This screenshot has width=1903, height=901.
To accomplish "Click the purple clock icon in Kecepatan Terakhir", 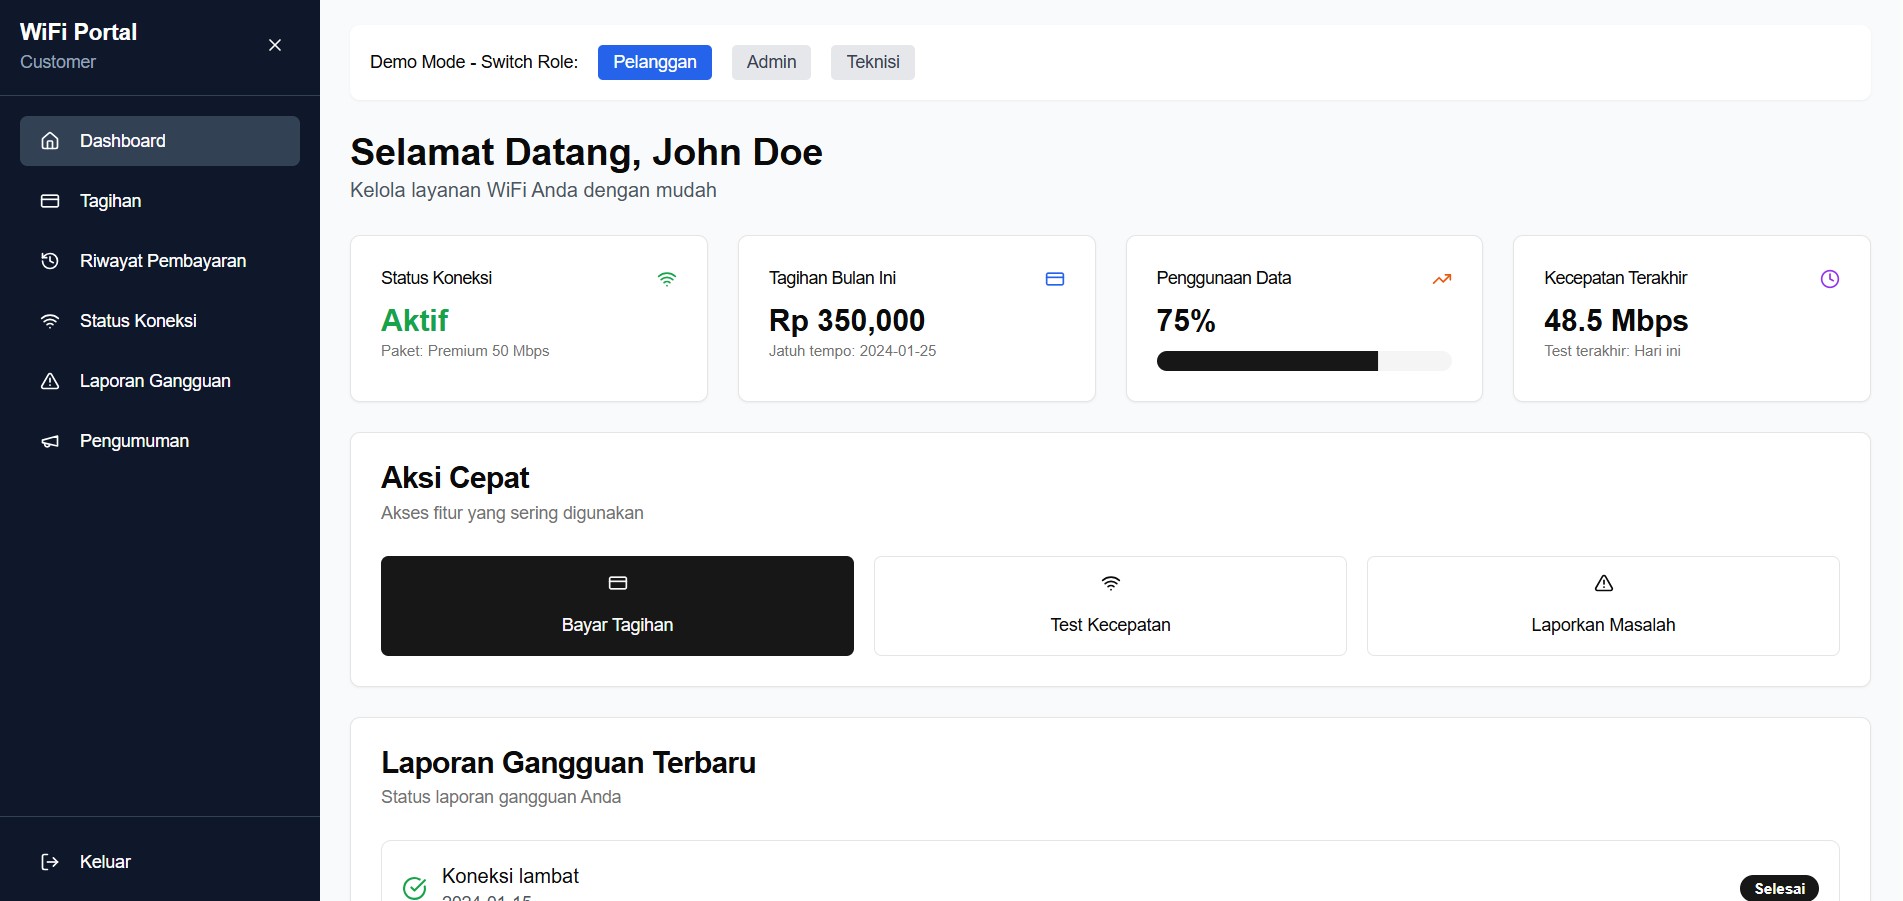I will (x=1830, y=279).
